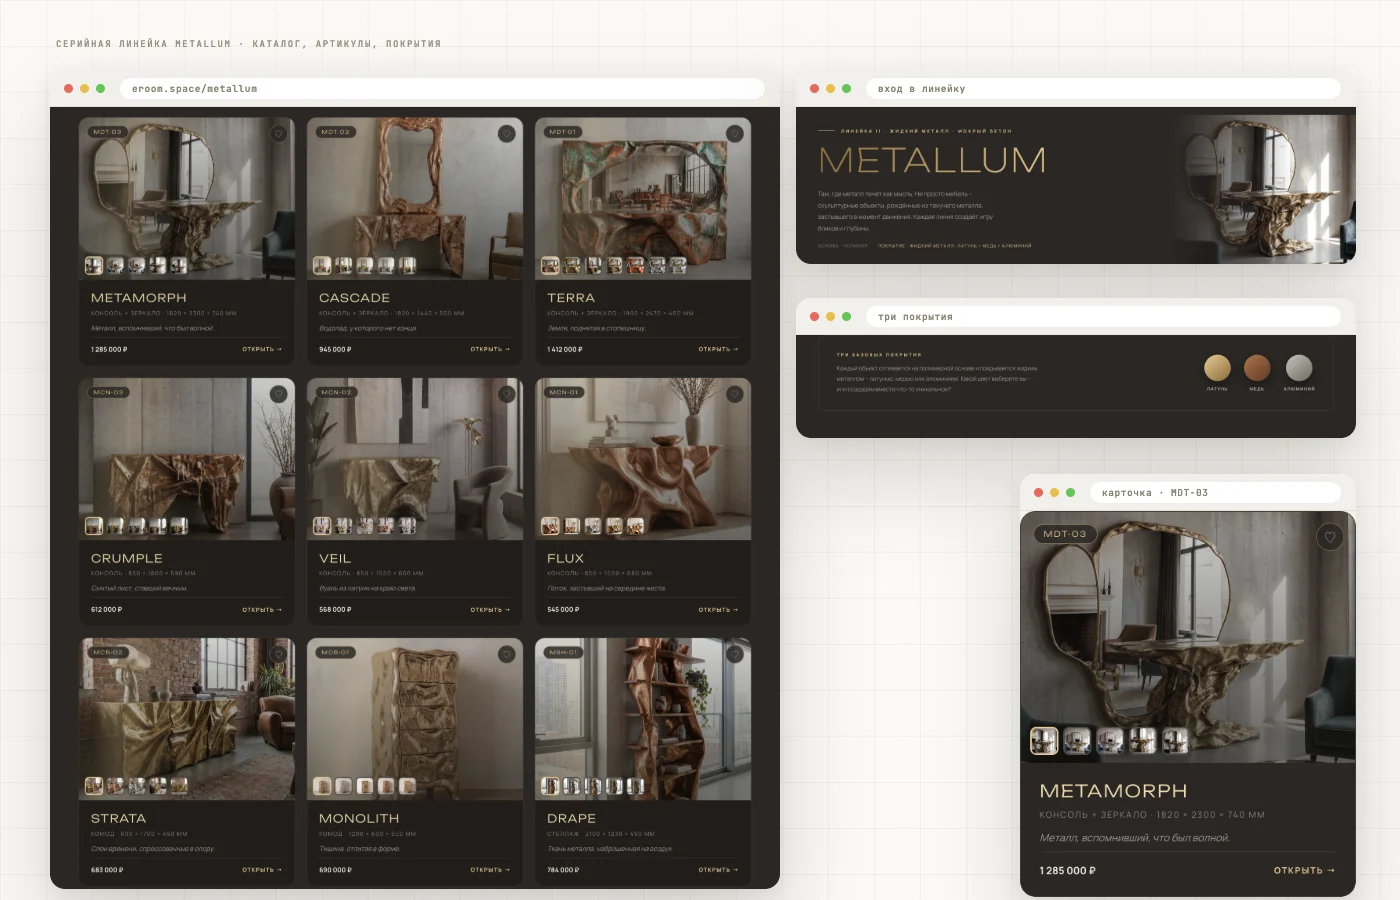Select first thumbnail on the CRUMPLE card
This screenshot has height=900, width=1400.
pos(94,526)
